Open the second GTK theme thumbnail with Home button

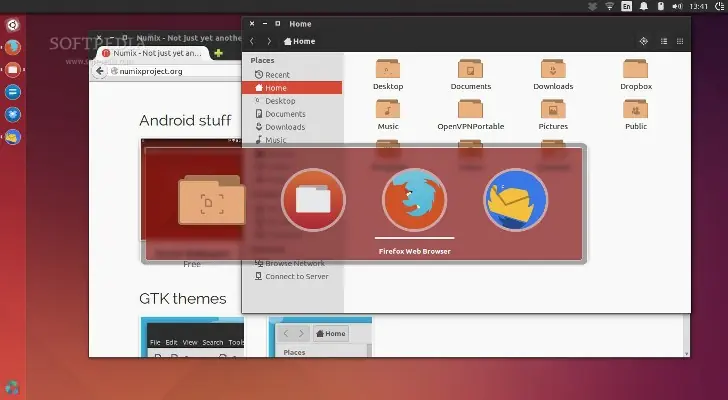click(320, 337)
